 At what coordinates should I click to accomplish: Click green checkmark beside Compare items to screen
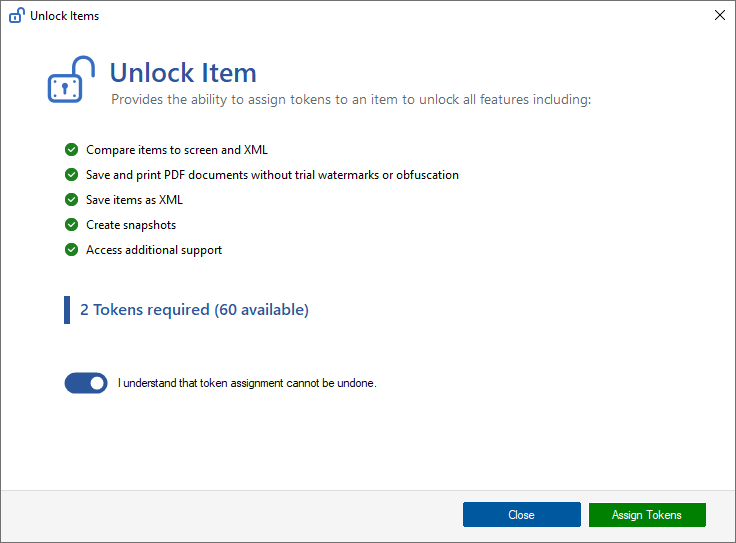71,150
